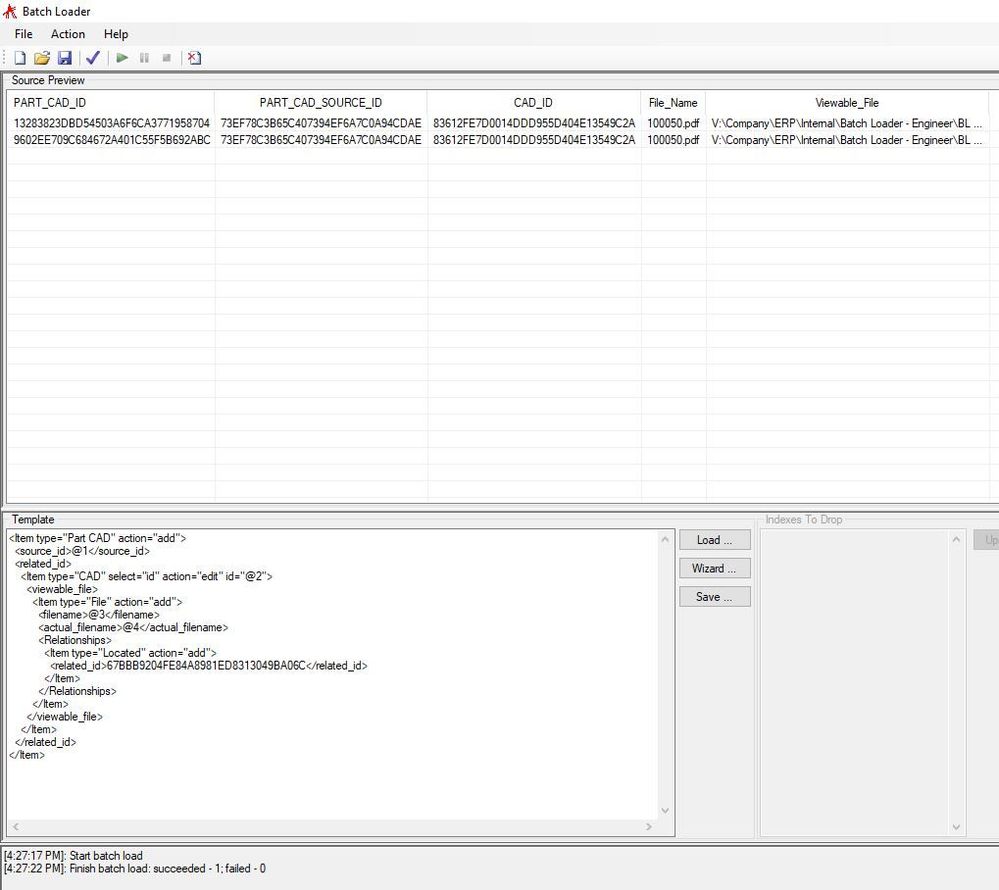
Task: Click template scrollbar down arrow
Action: click(x=665, y=810)
